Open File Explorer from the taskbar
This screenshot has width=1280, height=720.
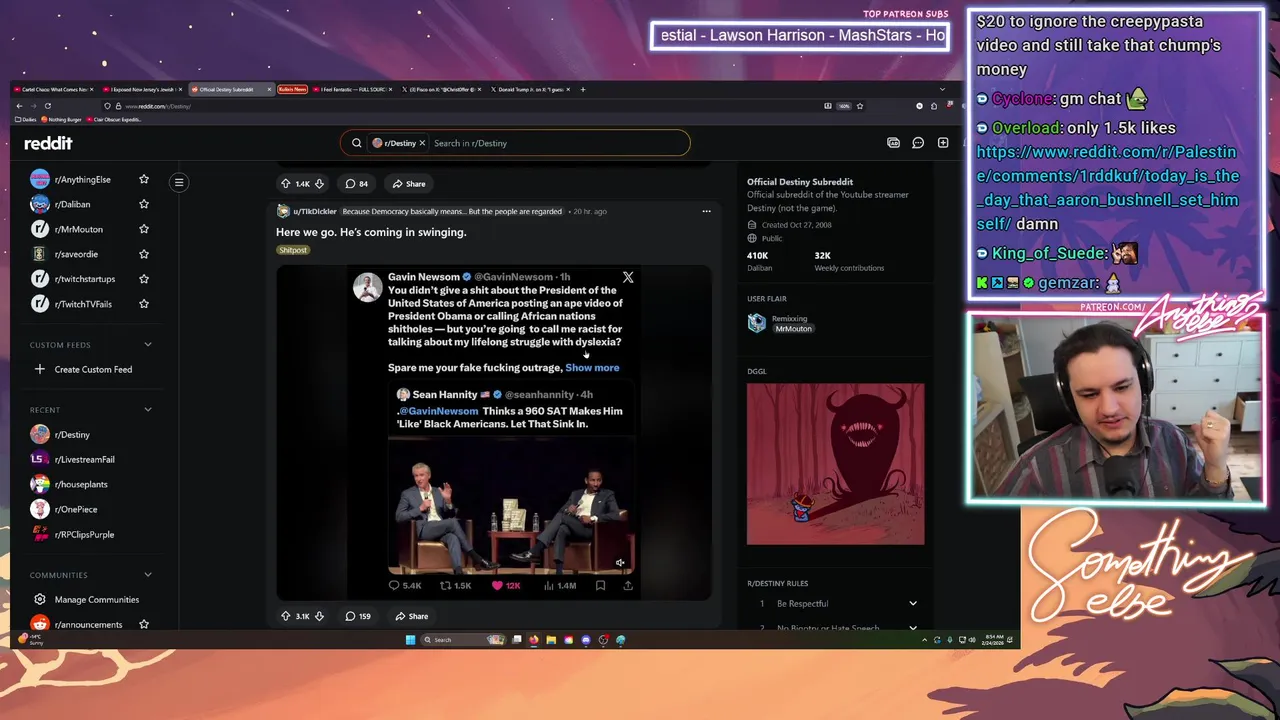pyautogui.click(x=551, y=640)
